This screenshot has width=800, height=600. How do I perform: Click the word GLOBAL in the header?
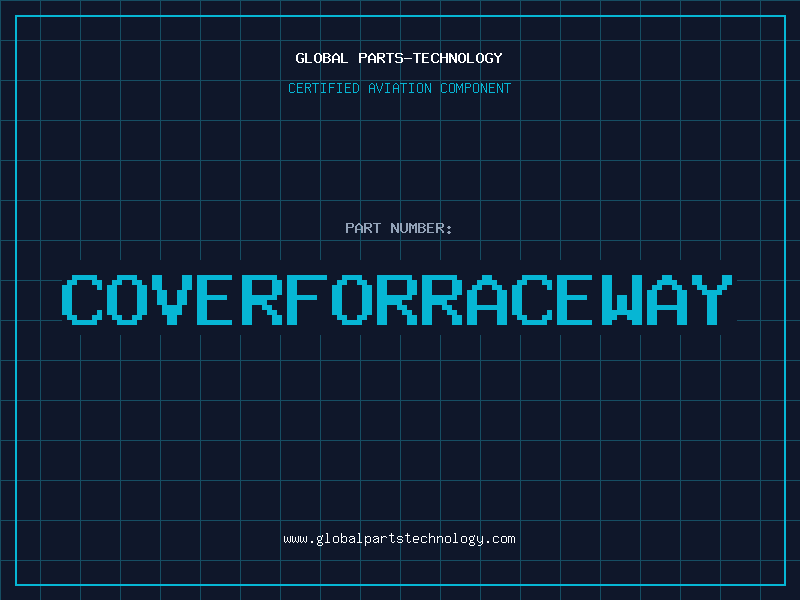click(321, 58)
